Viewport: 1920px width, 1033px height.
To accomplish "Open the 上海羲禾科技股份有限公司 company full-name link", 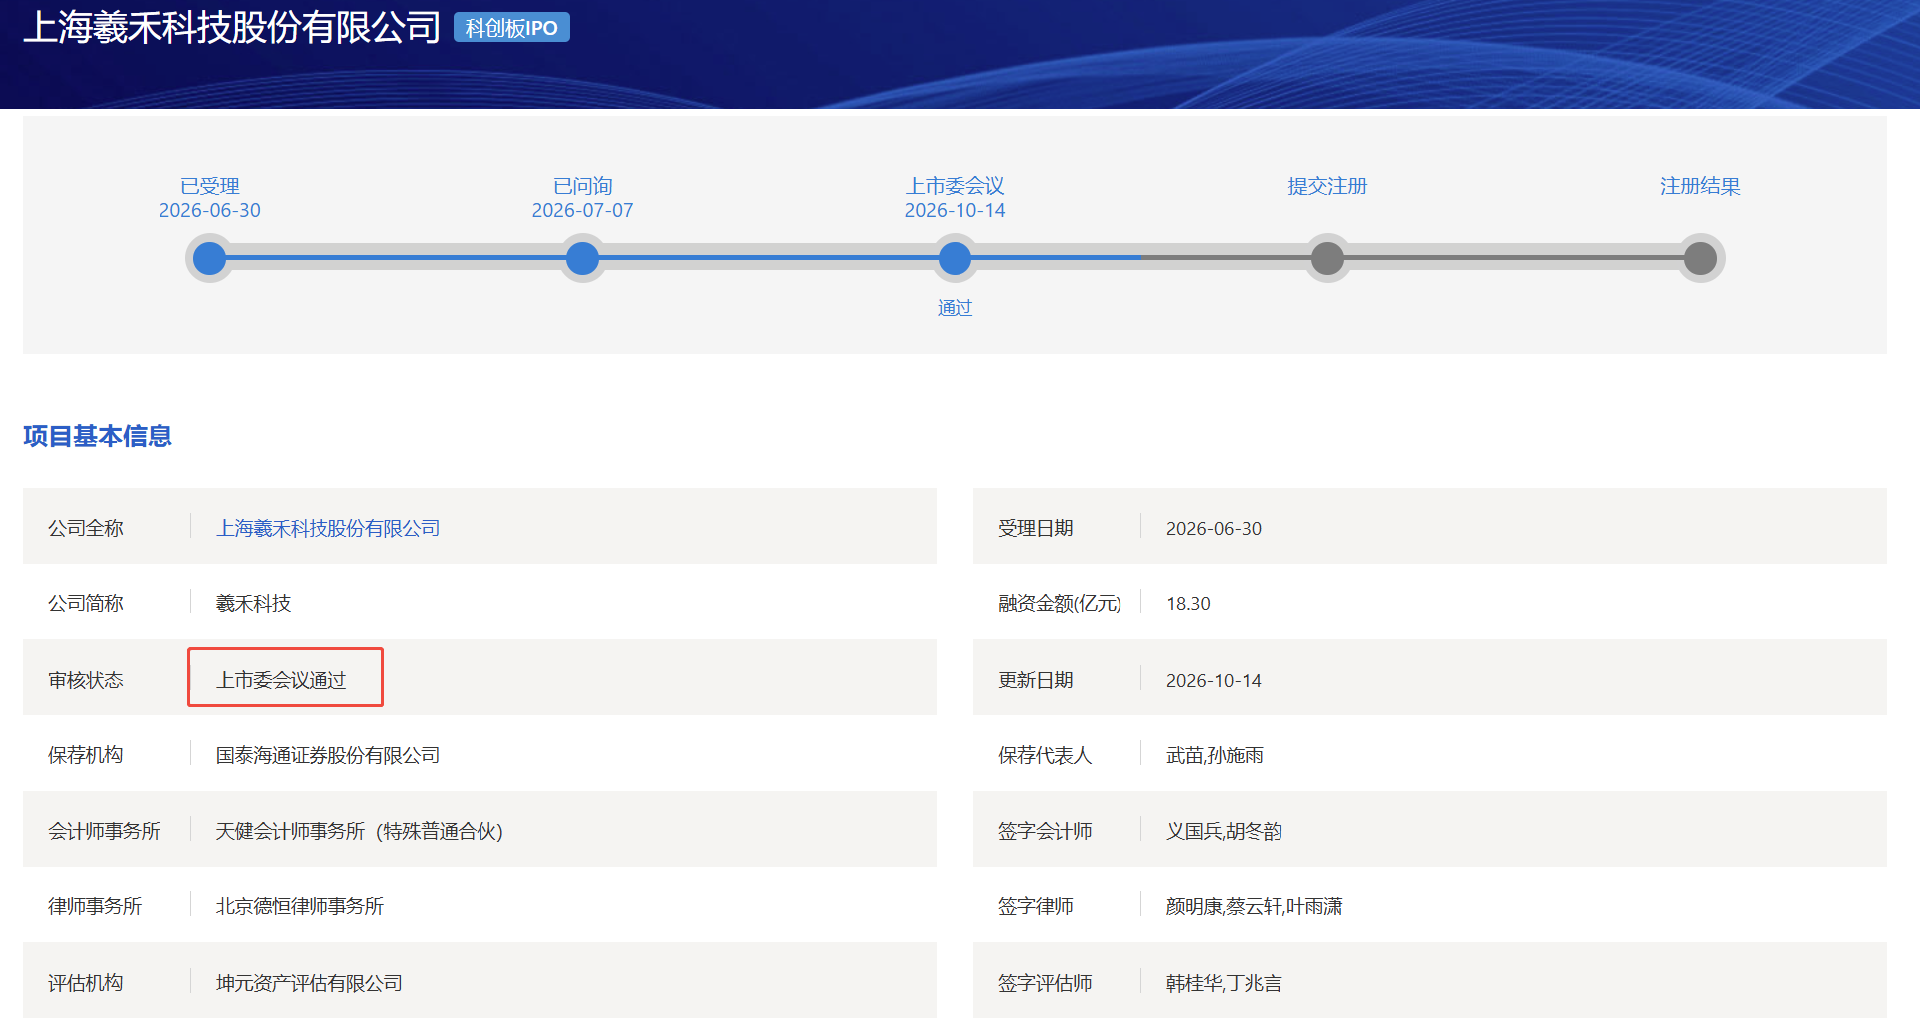I will [328, 528].
